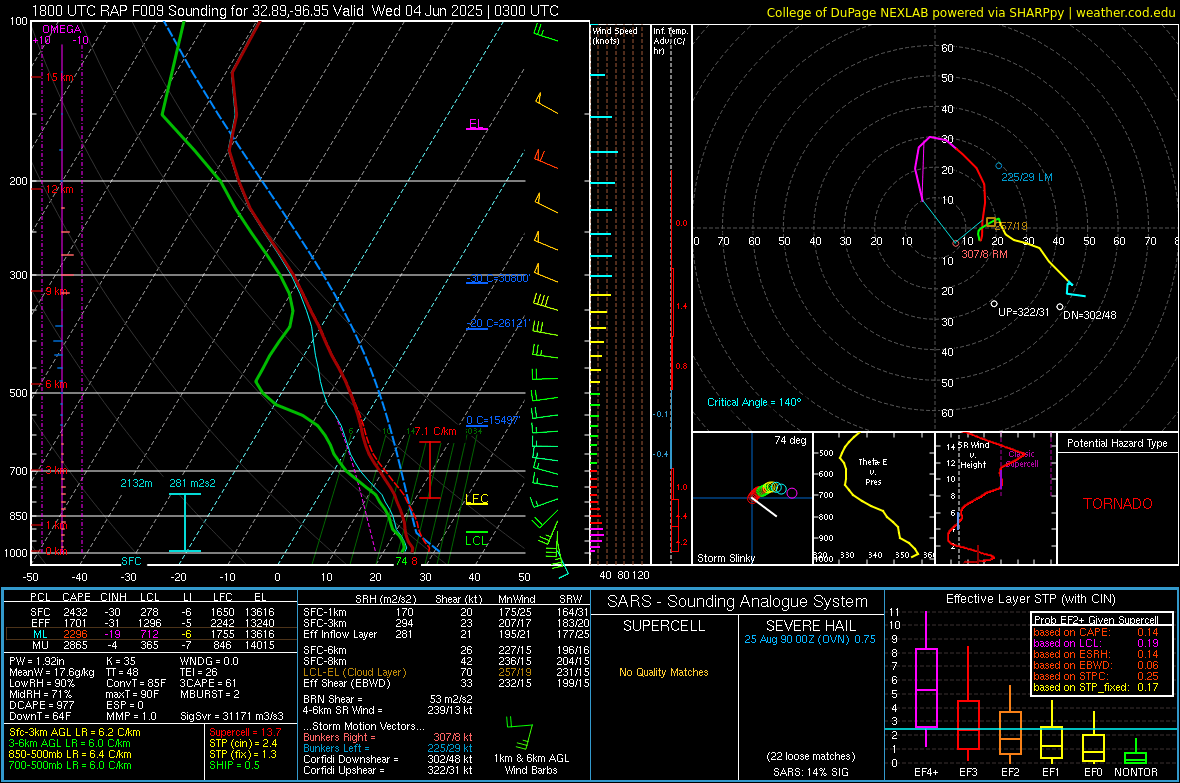The width and height of the screenshot is (1180, 783).
Task: Click the magenta Classic Supercell label
Action: coord(1022,459)
